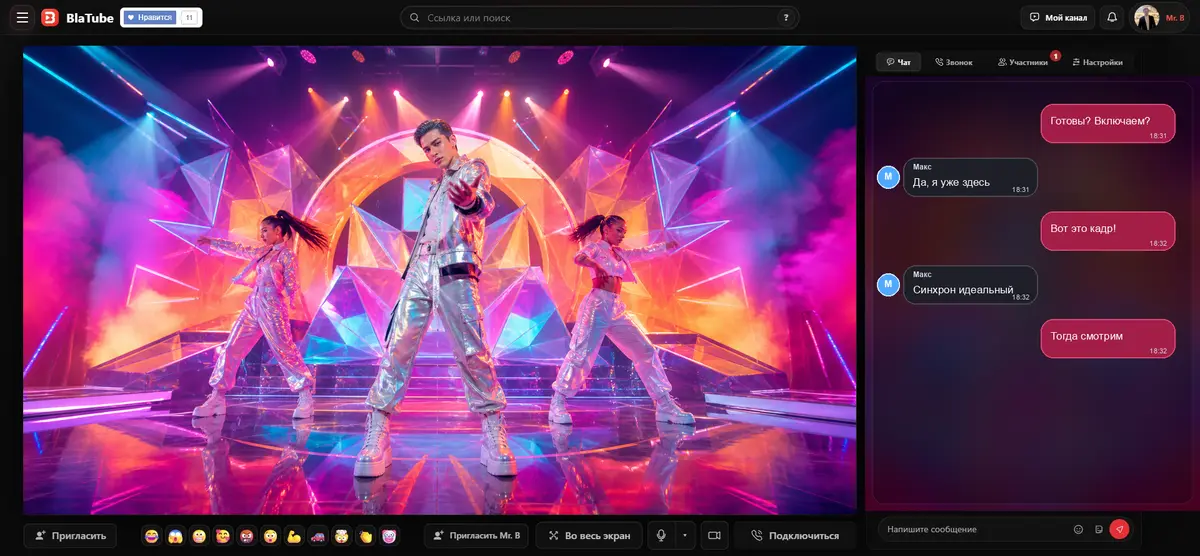1200x556 pixels.
Task: Click the video stream of dancers
Action: (x=440, y=280)
